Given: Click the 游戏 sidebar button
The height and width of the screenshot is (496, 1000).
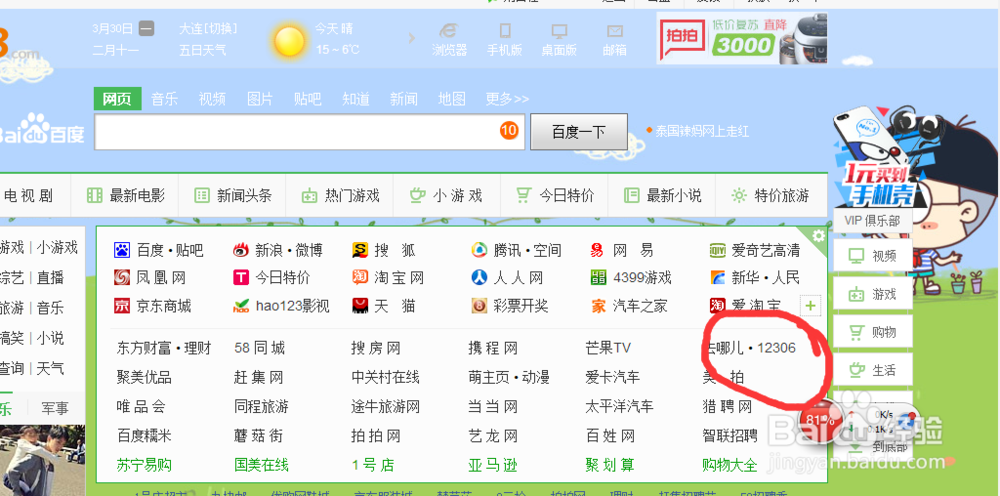Looking at the screenshot, I should 873,295.
